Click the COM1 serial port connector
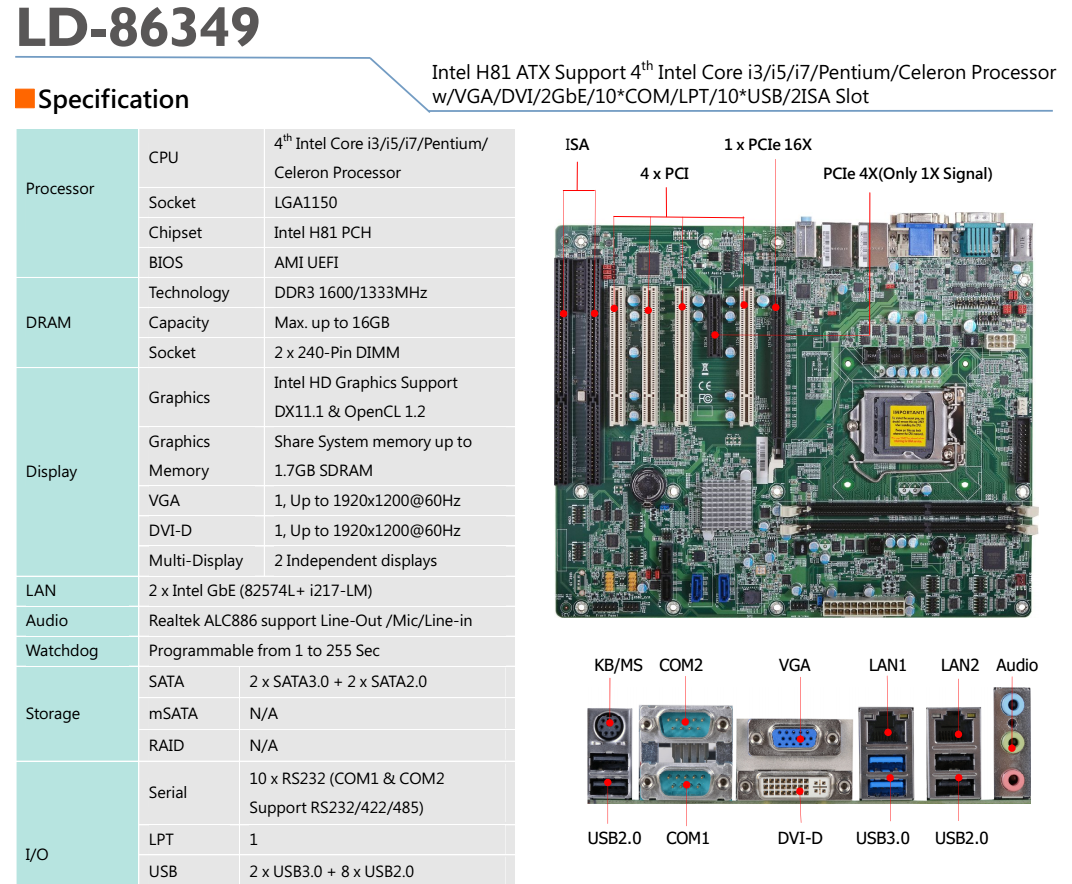Screen dimensions: 1072x884 (x=686, y=782)
